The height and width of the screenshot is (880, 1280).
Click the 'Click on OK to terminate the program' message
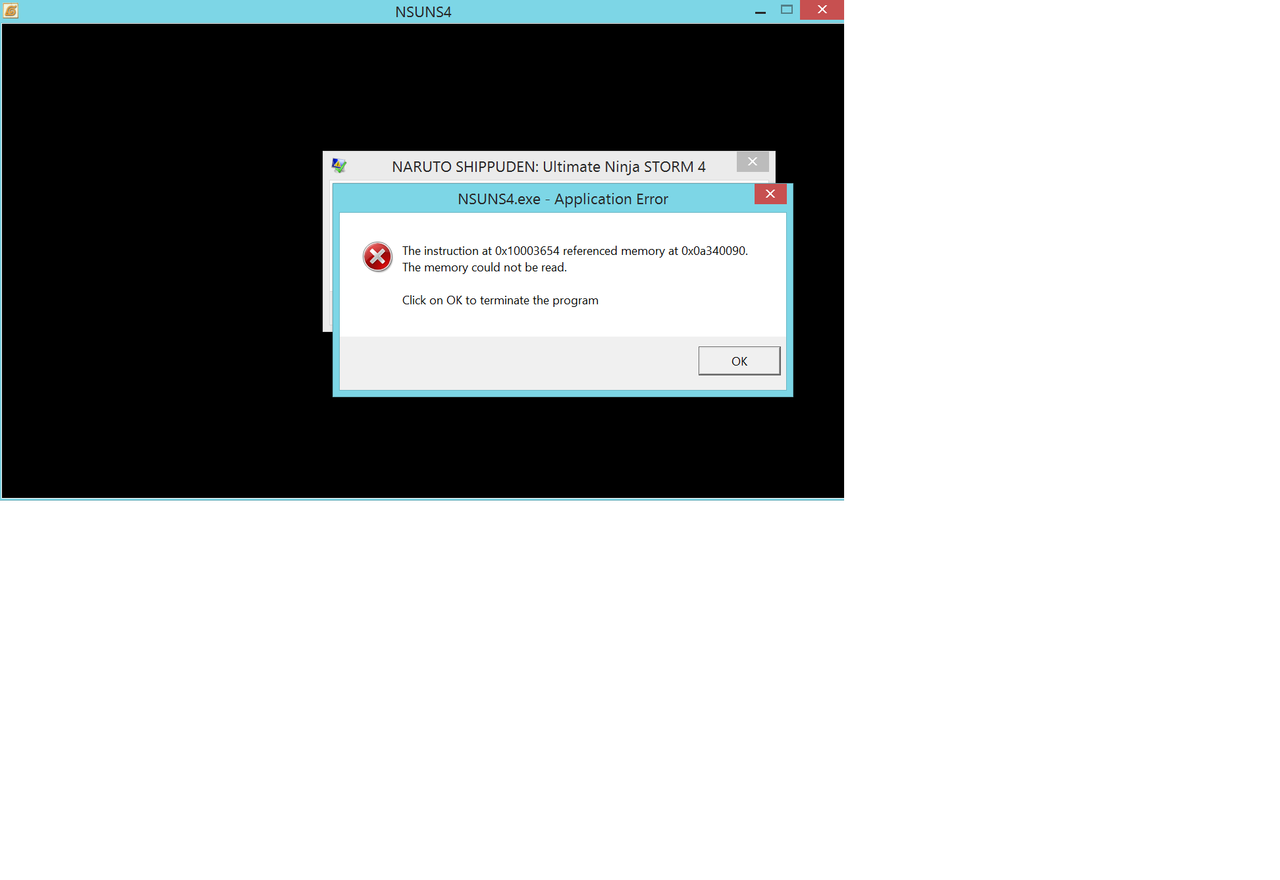[x=500, y=300]
